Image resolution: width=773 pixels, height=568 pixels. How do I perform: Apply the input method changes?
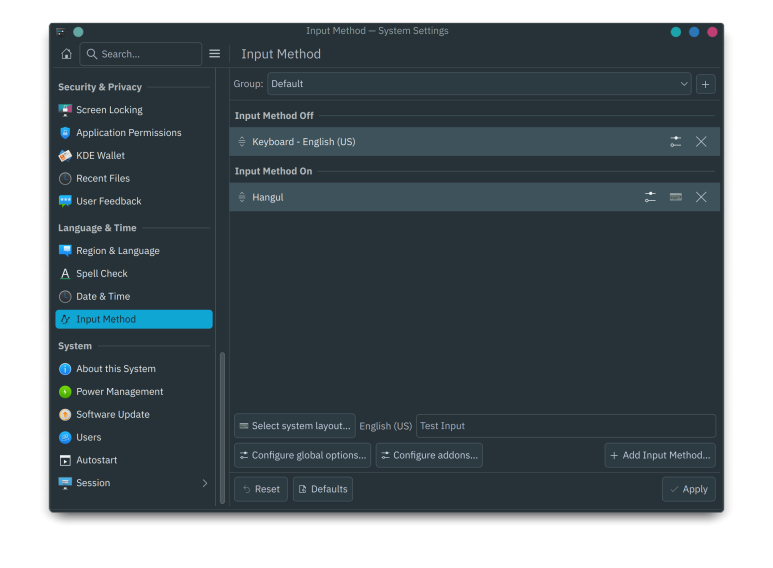[688, 489]
